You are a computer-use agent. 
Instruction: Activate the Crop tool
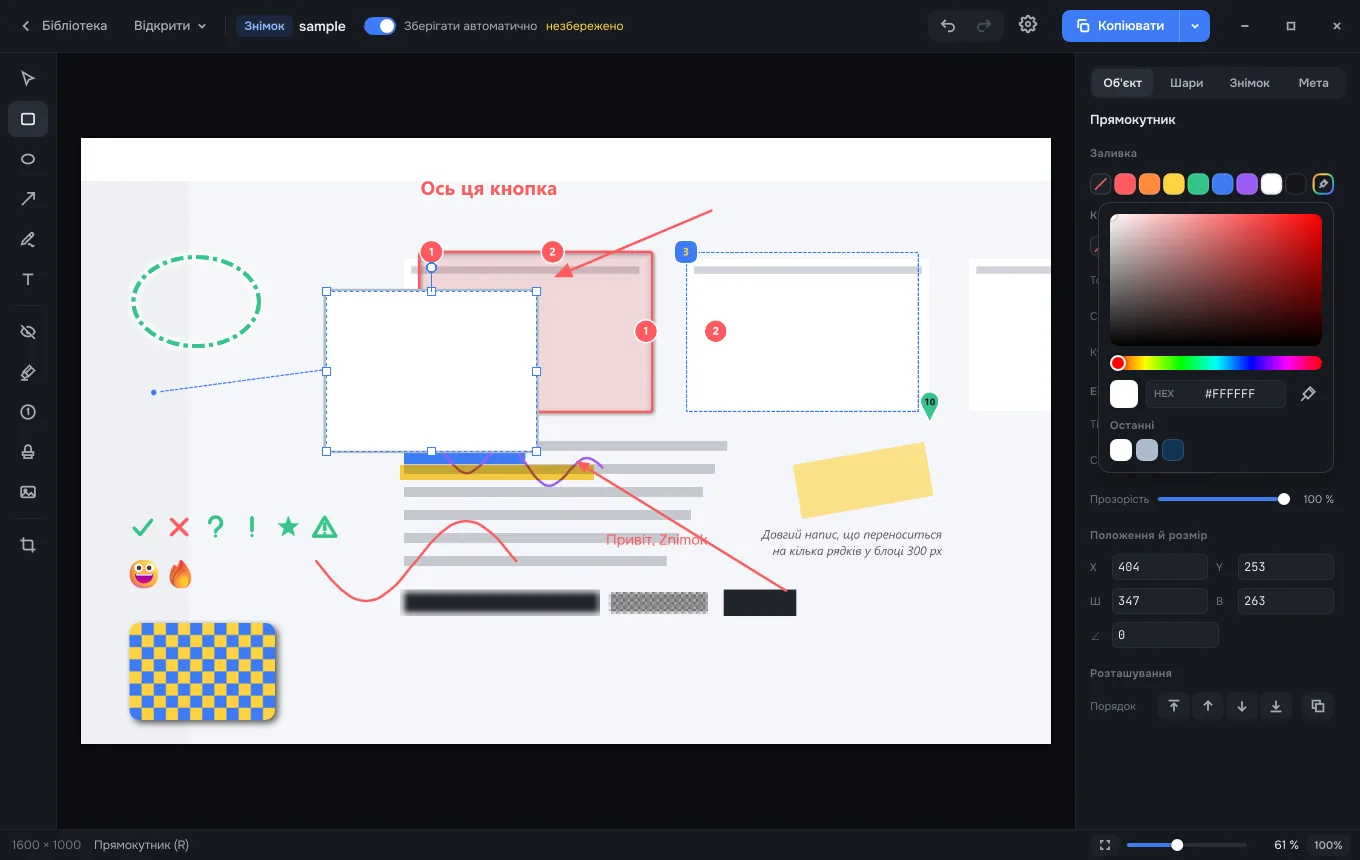(x=28, y=545)
